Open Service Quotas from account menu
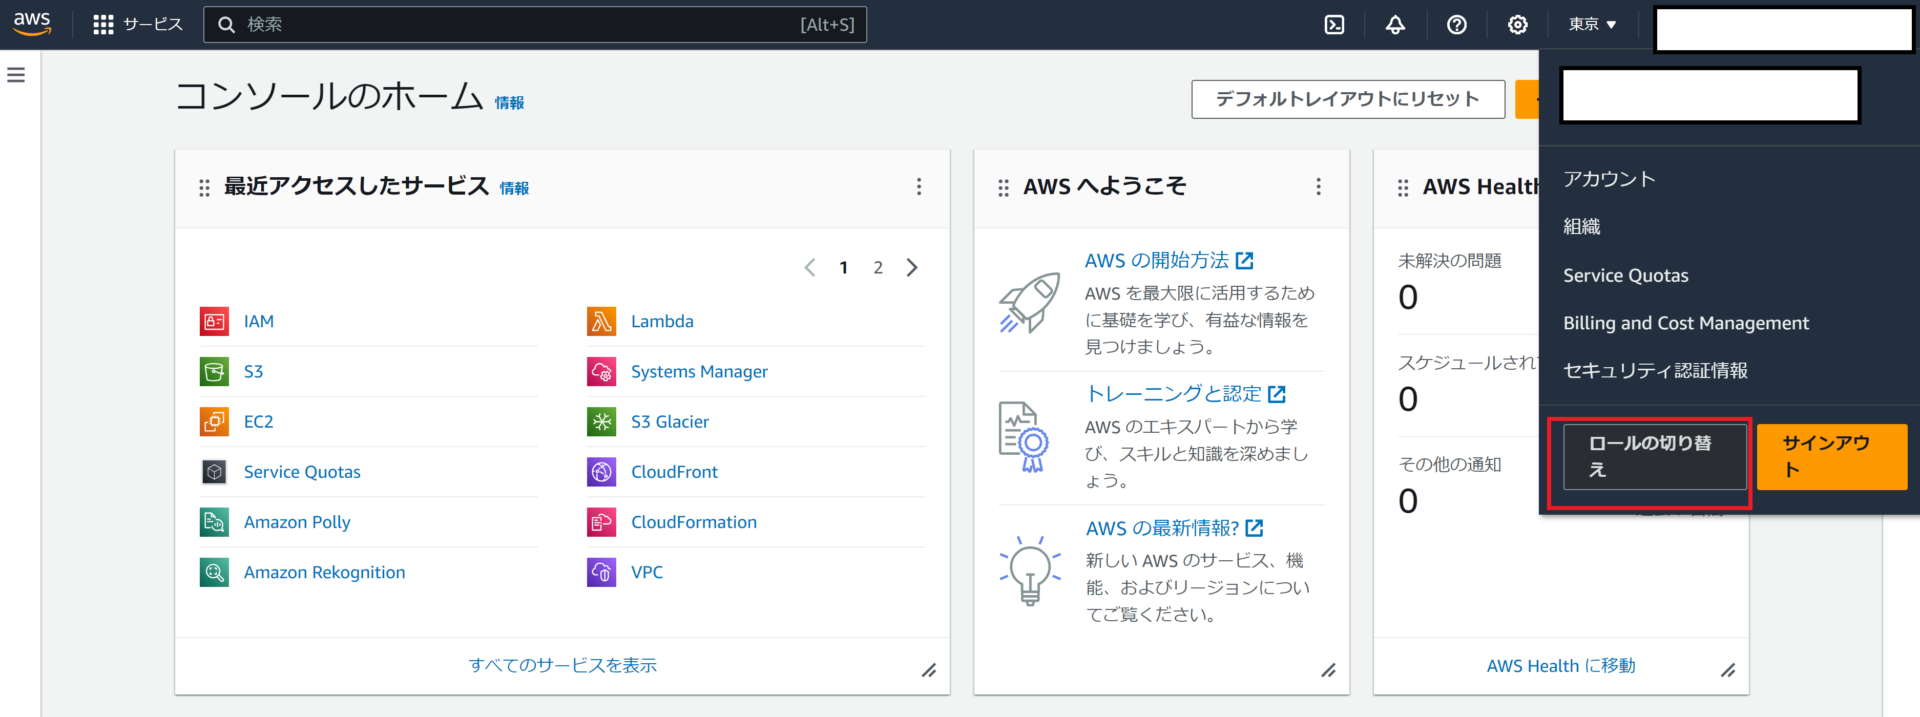Viewport: 1920px width, 717px height. 1626,275
